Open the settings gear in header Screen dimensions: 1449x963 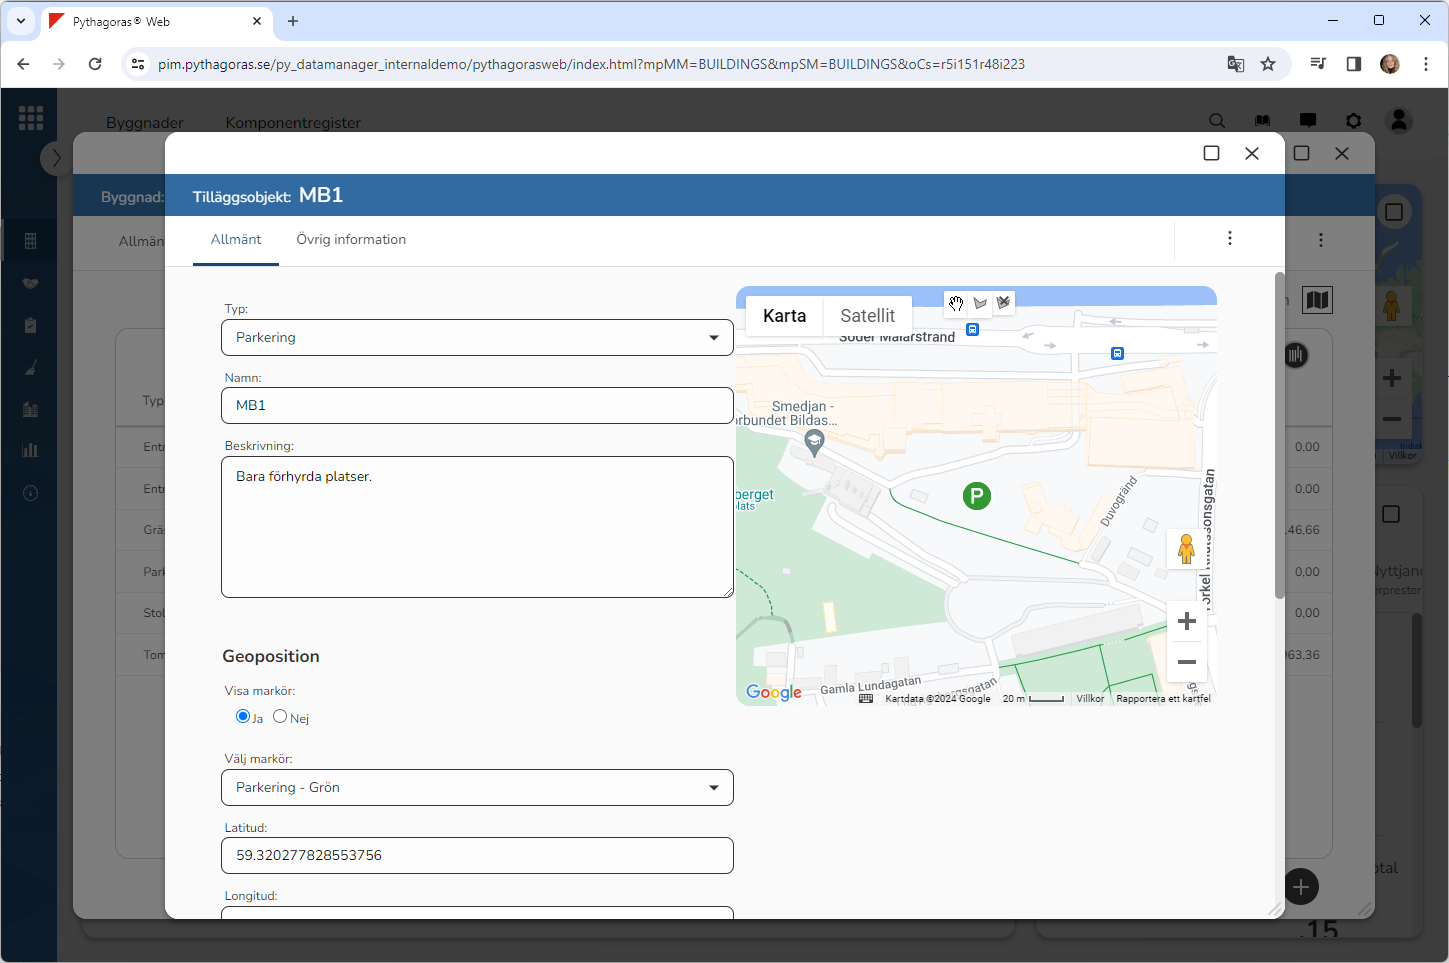(1353, 121)
